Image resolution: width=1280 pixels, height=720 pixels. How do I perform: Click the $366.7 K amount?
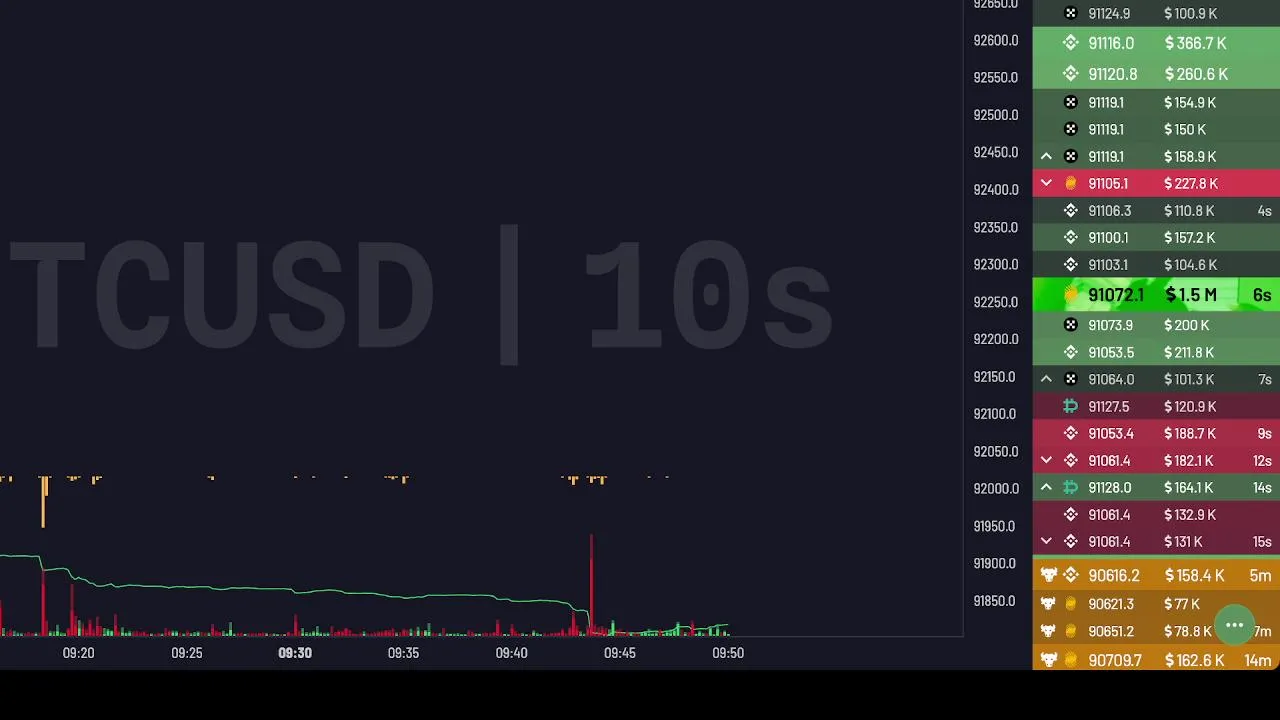1195,43
